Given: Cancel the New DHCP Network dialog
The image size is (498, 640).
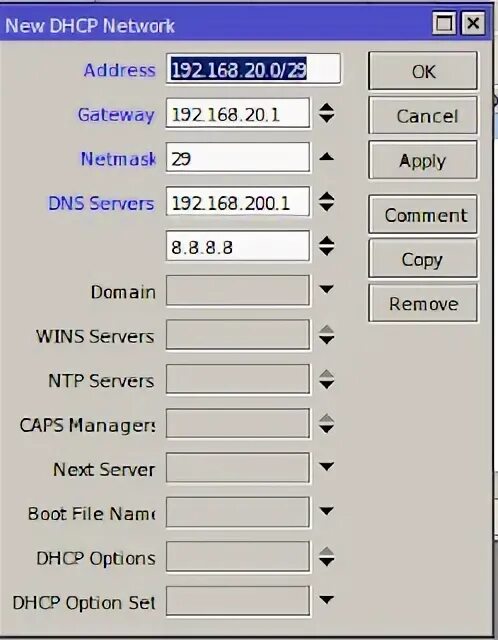Looking at the screenshot, I should [423, 116].
